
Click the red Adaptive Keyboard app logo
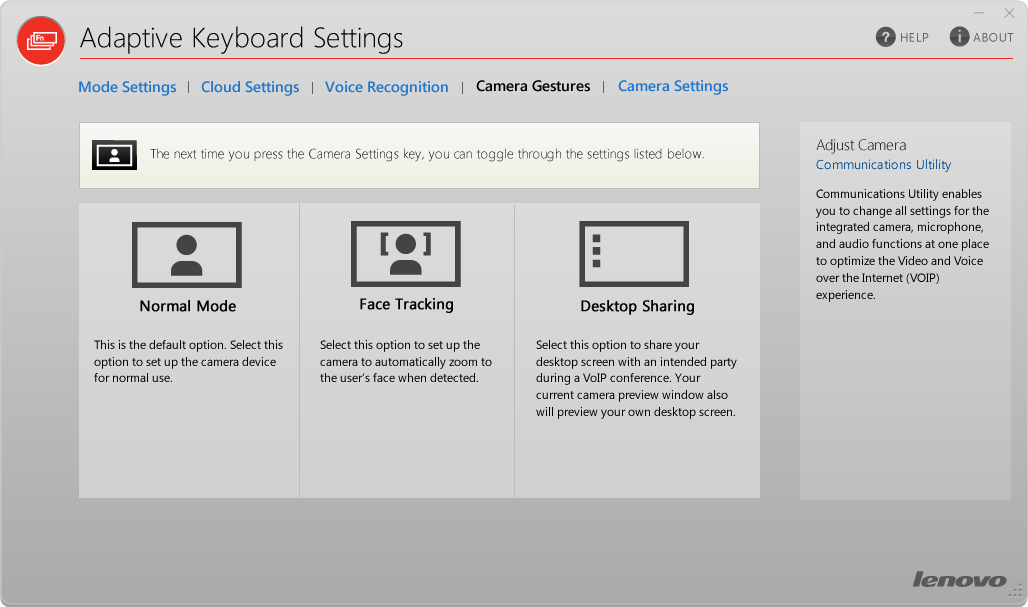41,41
